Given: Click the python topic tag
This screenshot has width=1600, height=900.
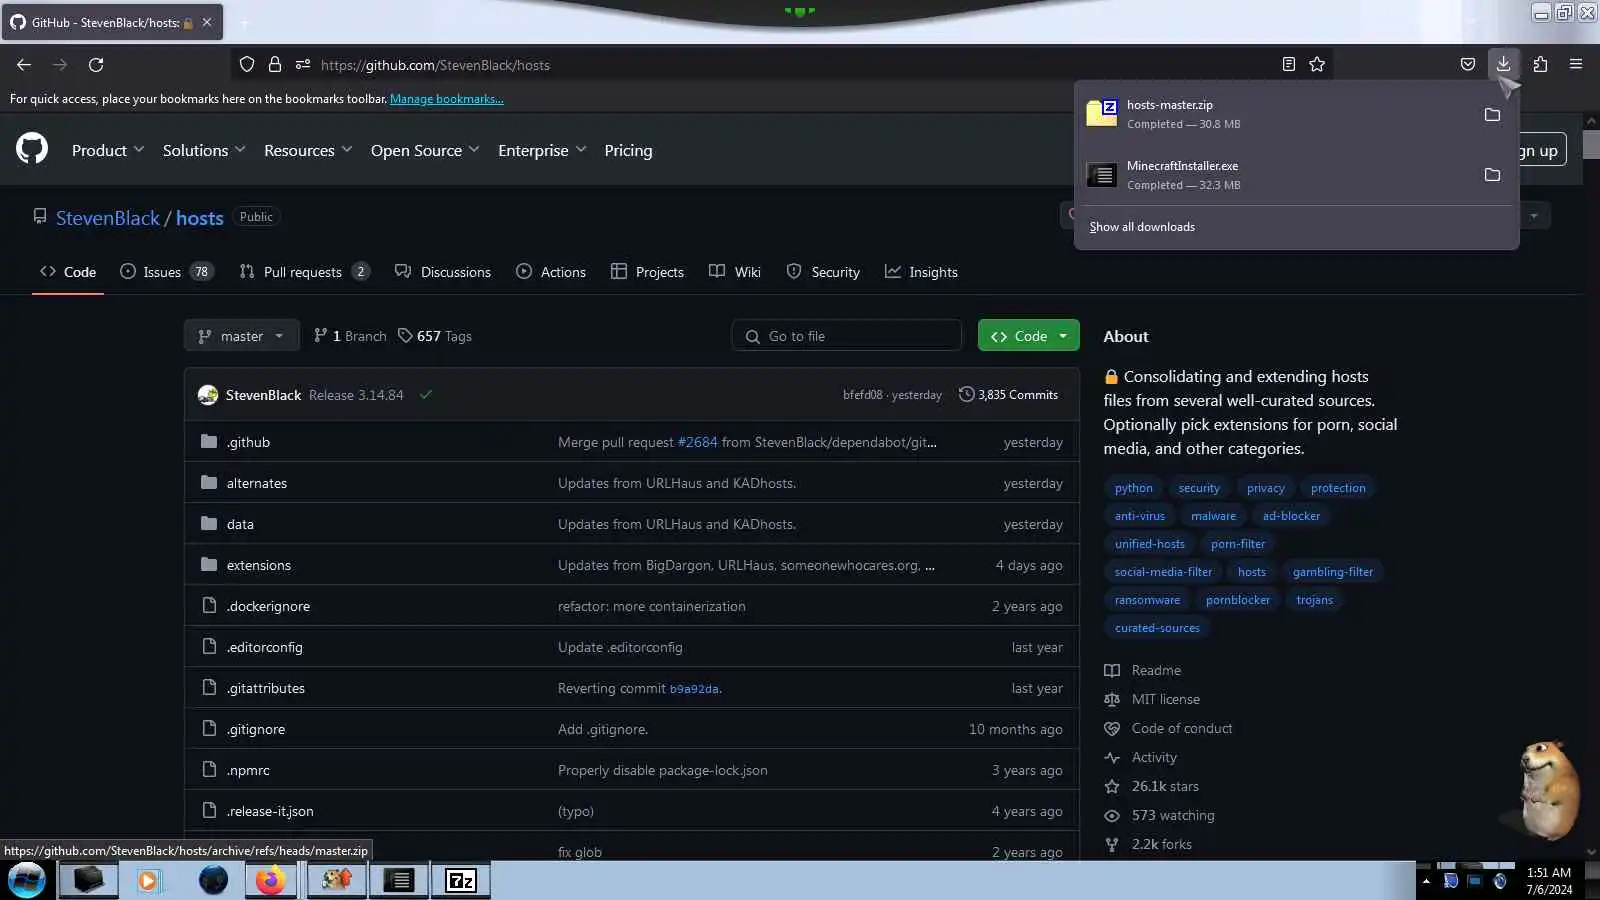Looking at the screenshot, I should coord(1134,488).
